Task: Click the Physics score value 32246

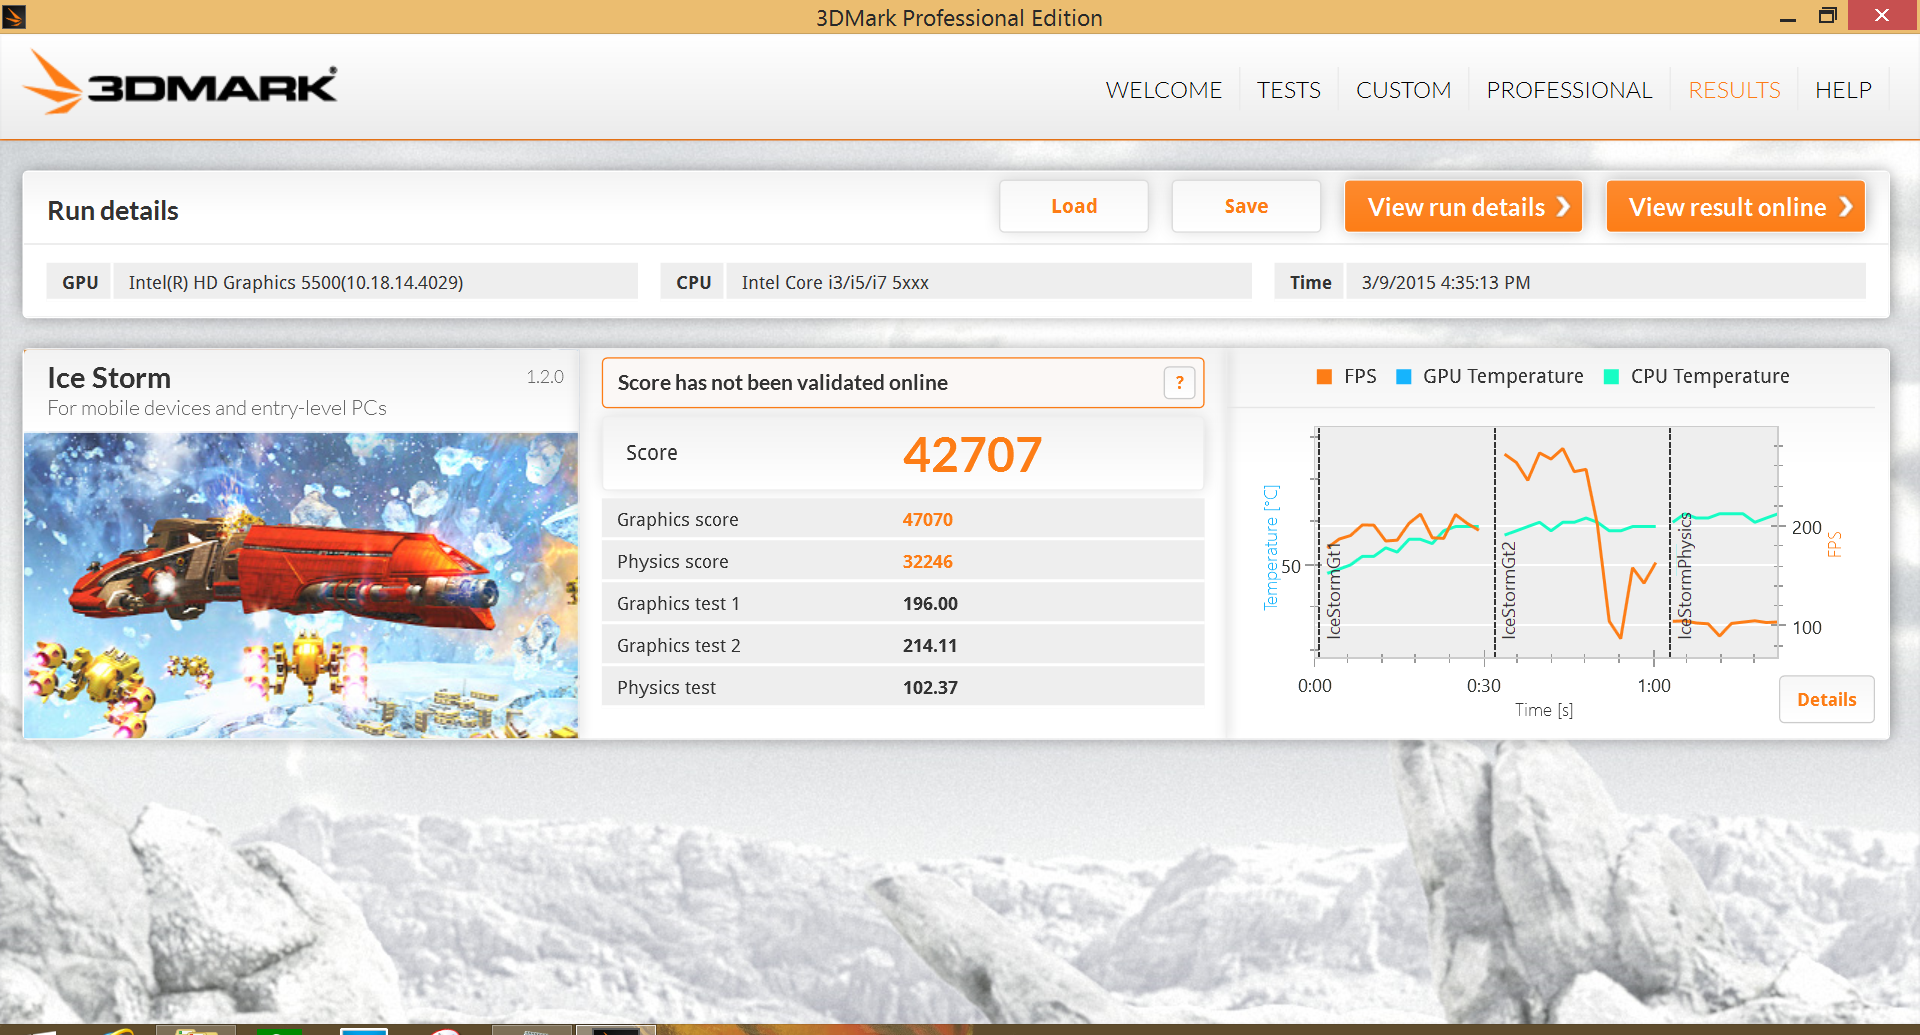Action: (927, 561)
